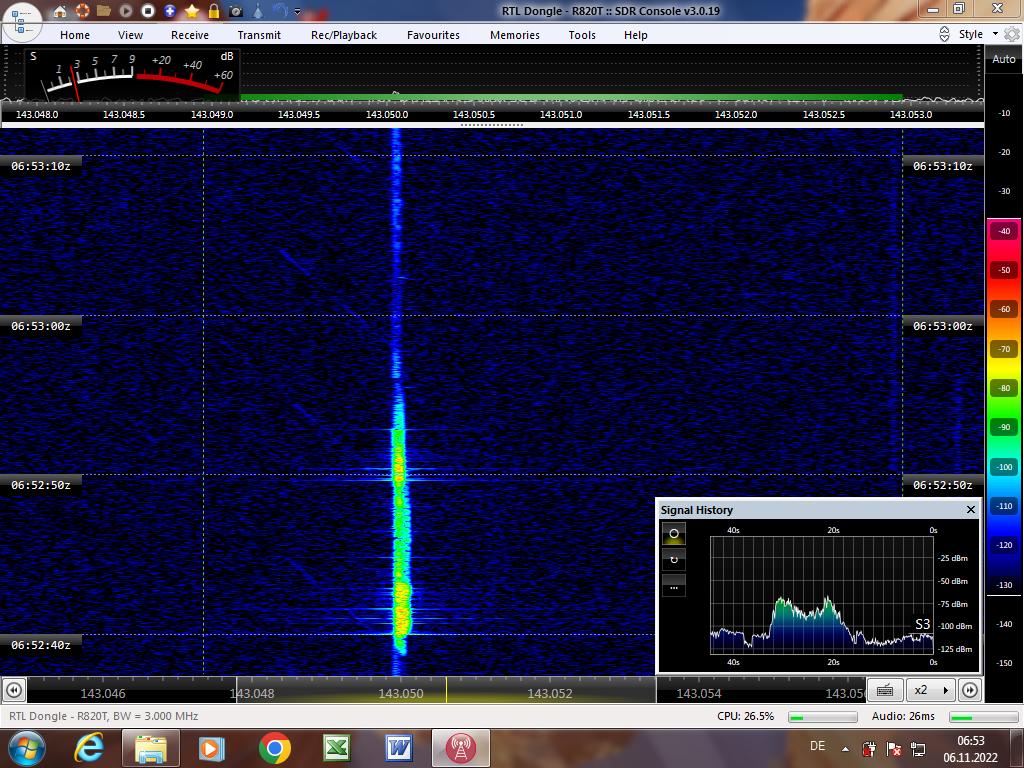Click the green filter passband bar

tap(571, 97)
